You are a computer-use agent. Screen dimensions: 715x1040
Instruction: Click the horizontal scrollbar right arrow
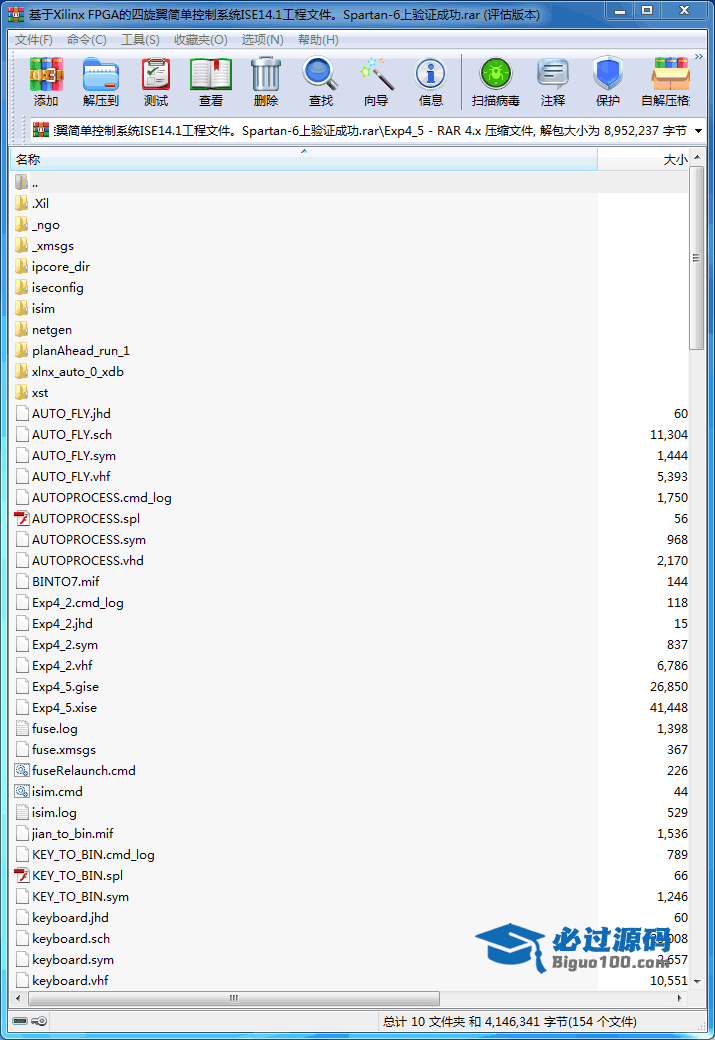(x=680, y=998)
